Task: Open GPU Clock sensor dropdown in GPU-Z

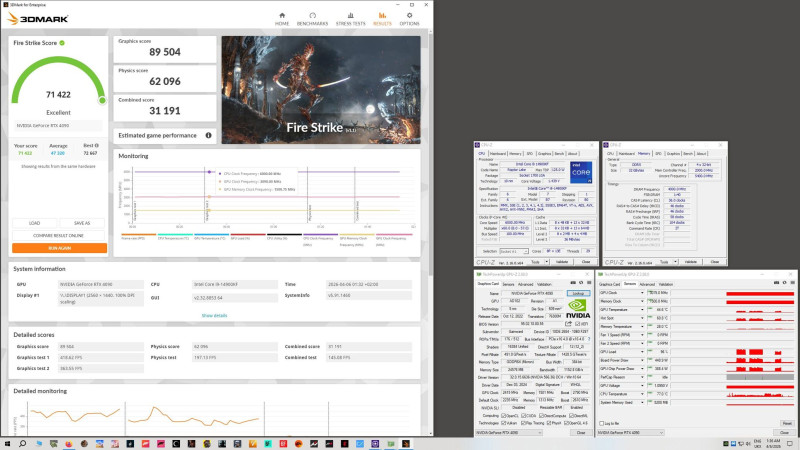Action: point(642,292)
